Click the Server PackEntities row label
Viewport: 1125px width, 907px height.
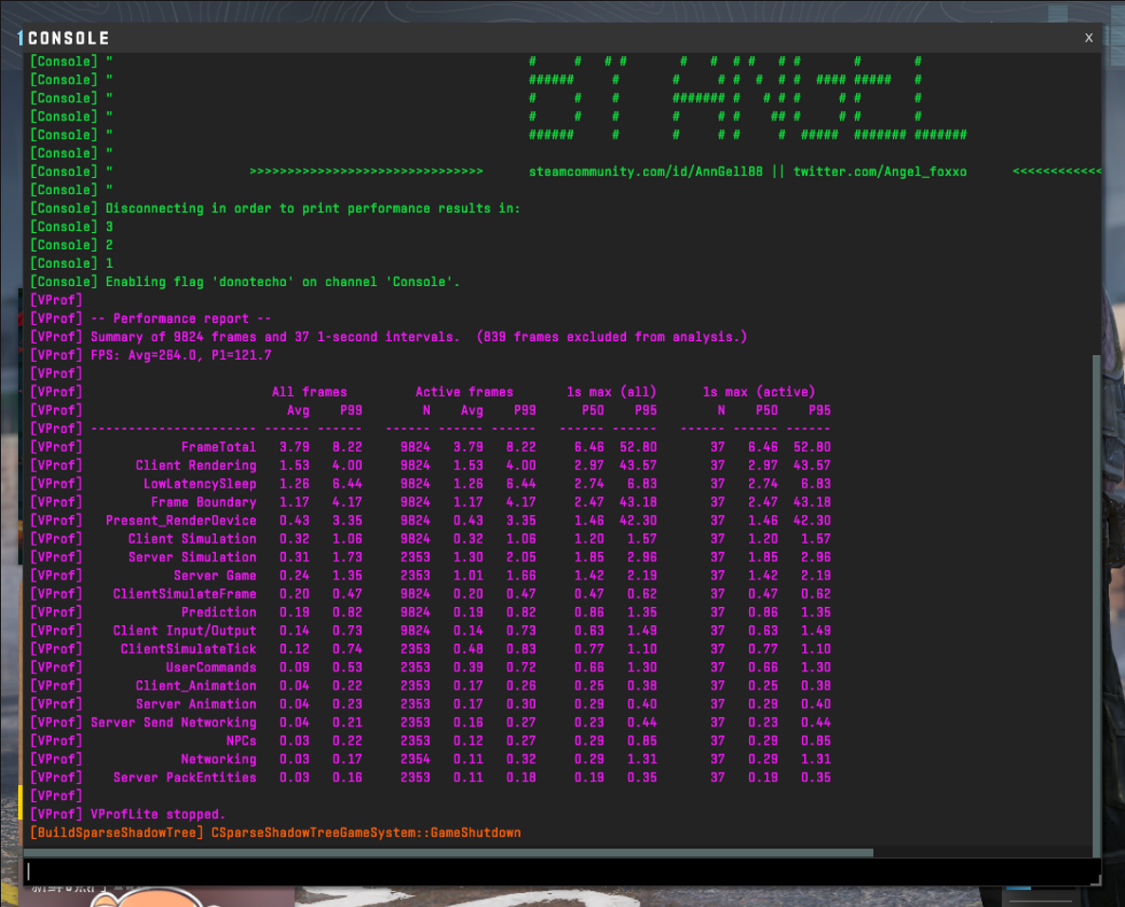184,778
